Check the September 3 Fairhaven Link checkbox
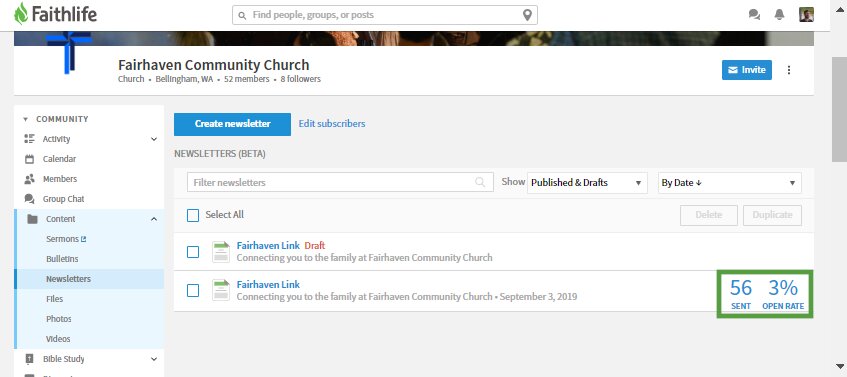Image resolution: width=847 pixels, height=377 pixels. click(193, 291)
